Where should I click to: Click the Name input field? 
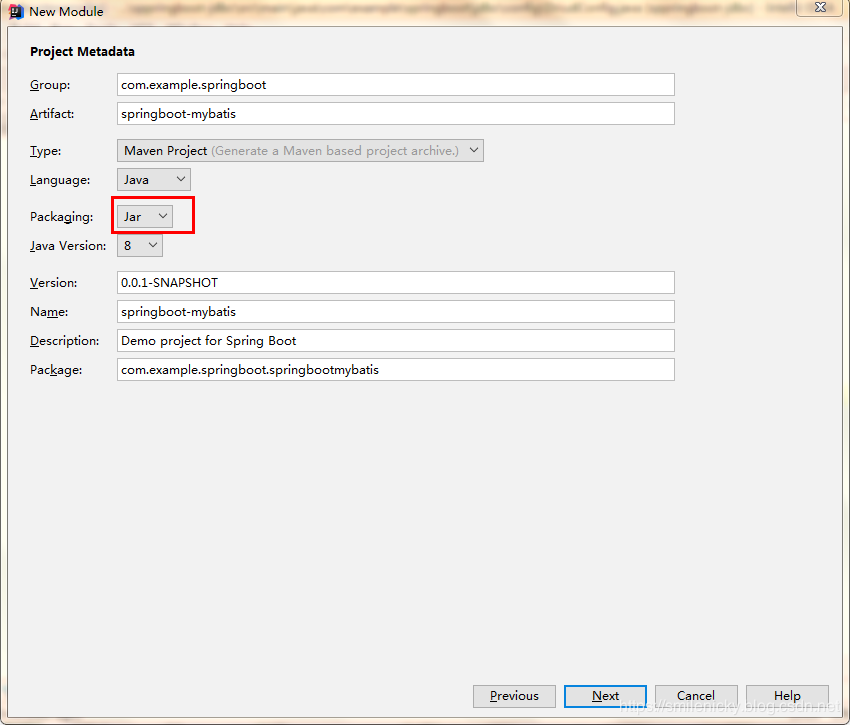click(396, 312)
